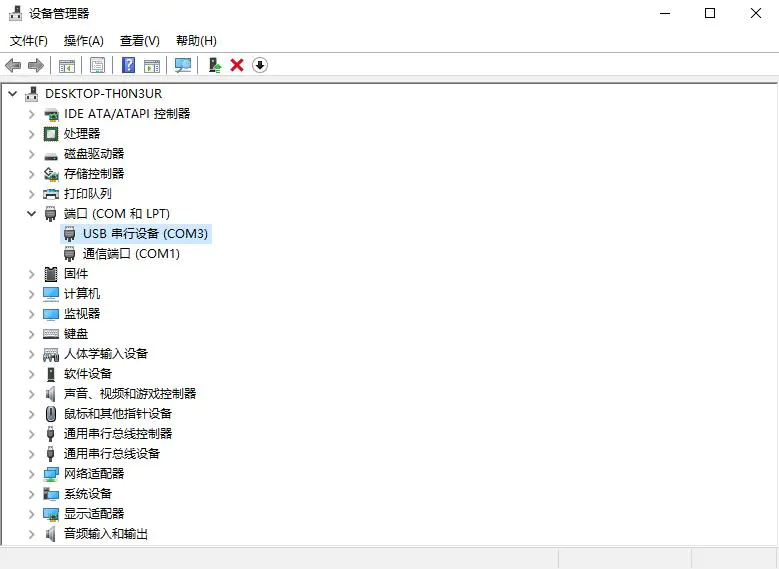
Task: Click the 音频输入和输出 speaker icon
Action: 50,534
